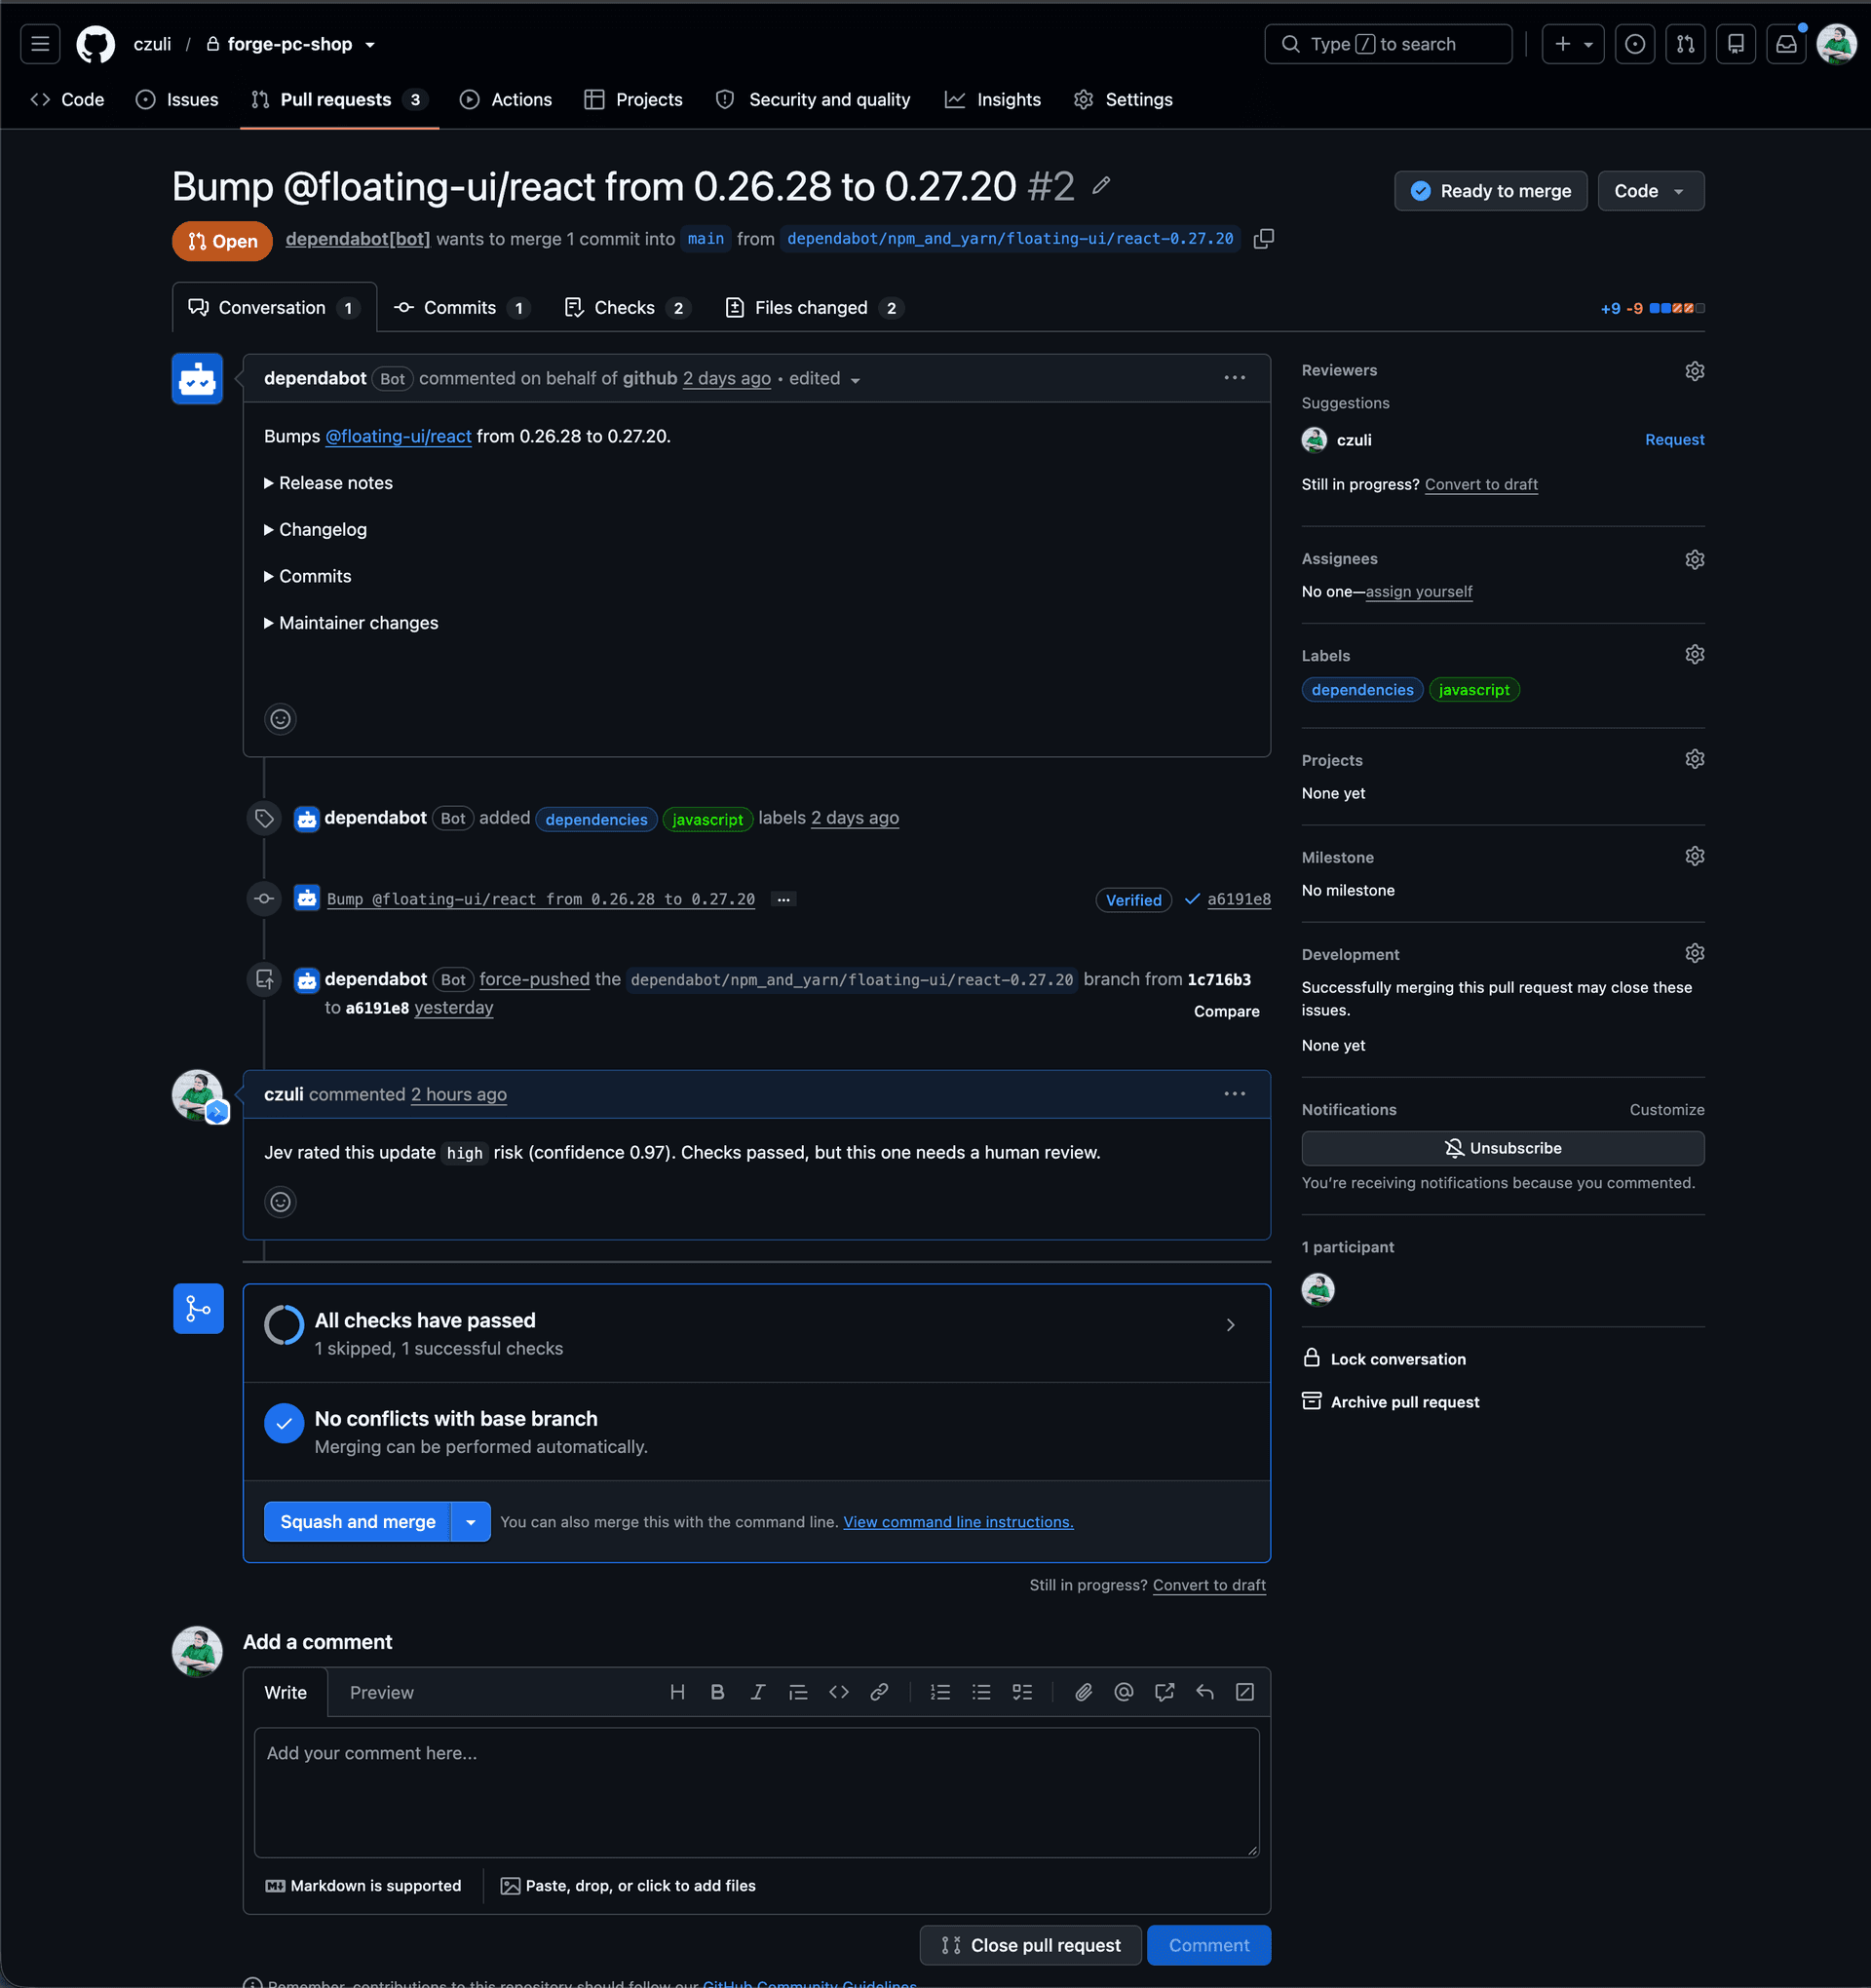Image resolution: width=1871 pixels, height=1988 pixels.
Task: Expand the Release notes section
Action: point(329,483)
